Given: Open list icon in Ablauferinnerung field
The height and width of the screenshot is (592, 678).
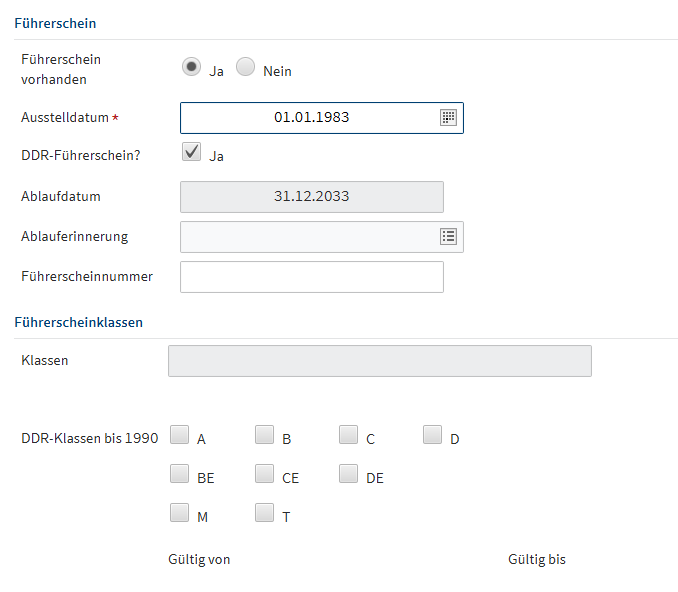Looking at the screenshot, I should coord(448,237).
